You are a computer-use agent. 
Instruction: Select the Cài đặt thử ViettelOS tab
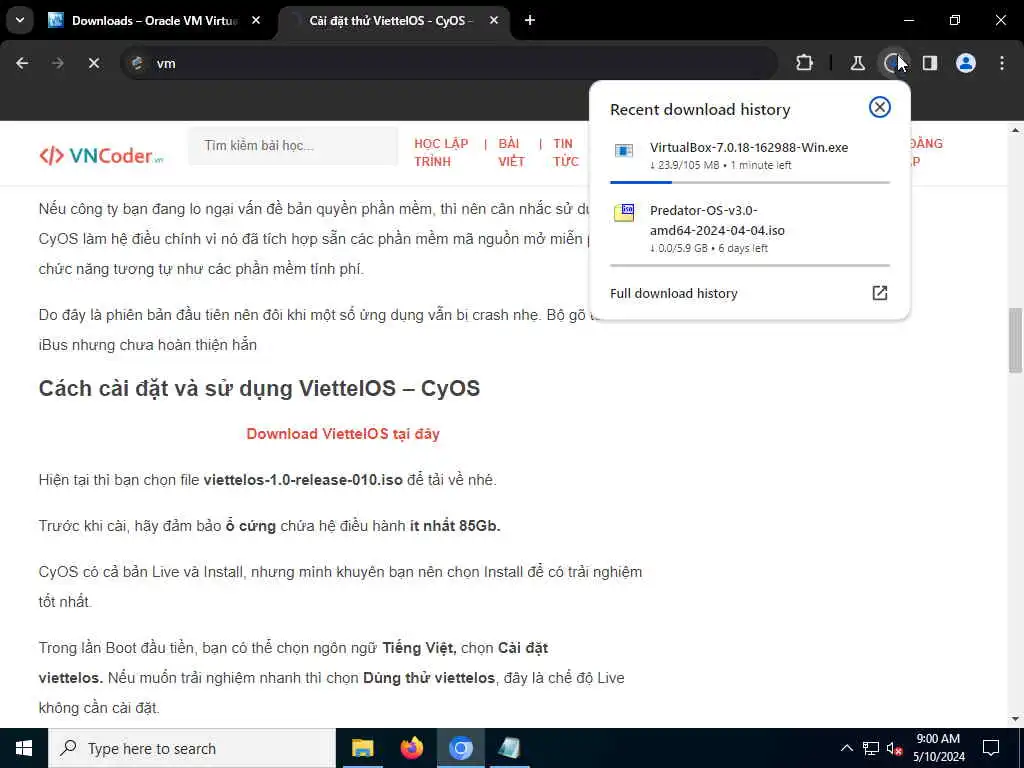(389, 20)
